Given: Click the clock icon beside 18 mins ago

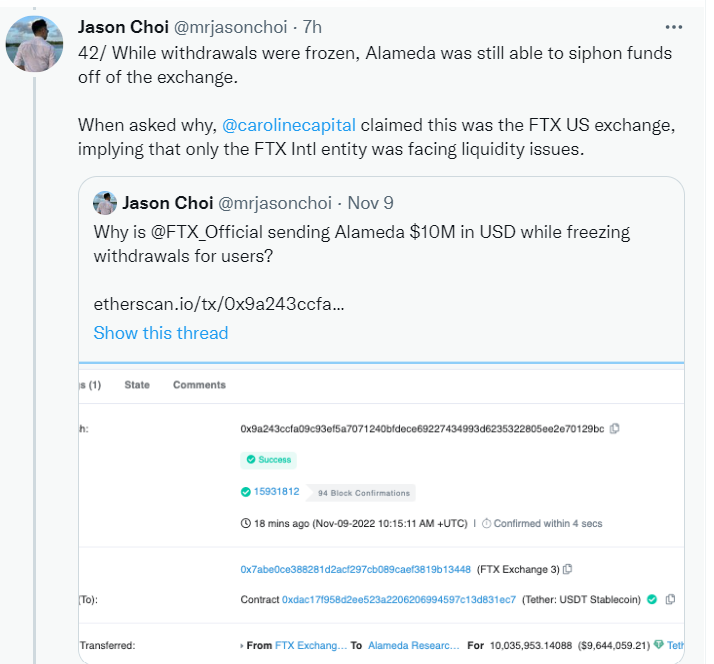Looking at the screenshot, I should coord(246,523).
